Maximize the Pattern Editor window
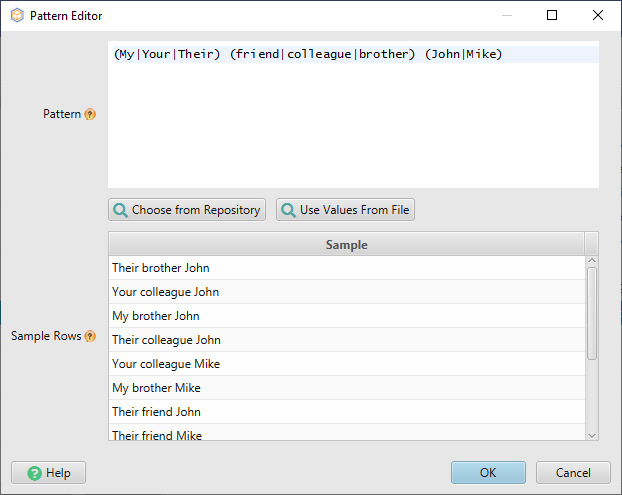 pos(552,16)
